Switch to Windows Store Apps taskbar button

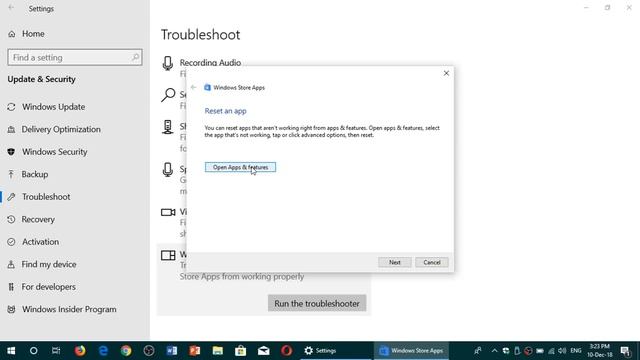point(411,351)
